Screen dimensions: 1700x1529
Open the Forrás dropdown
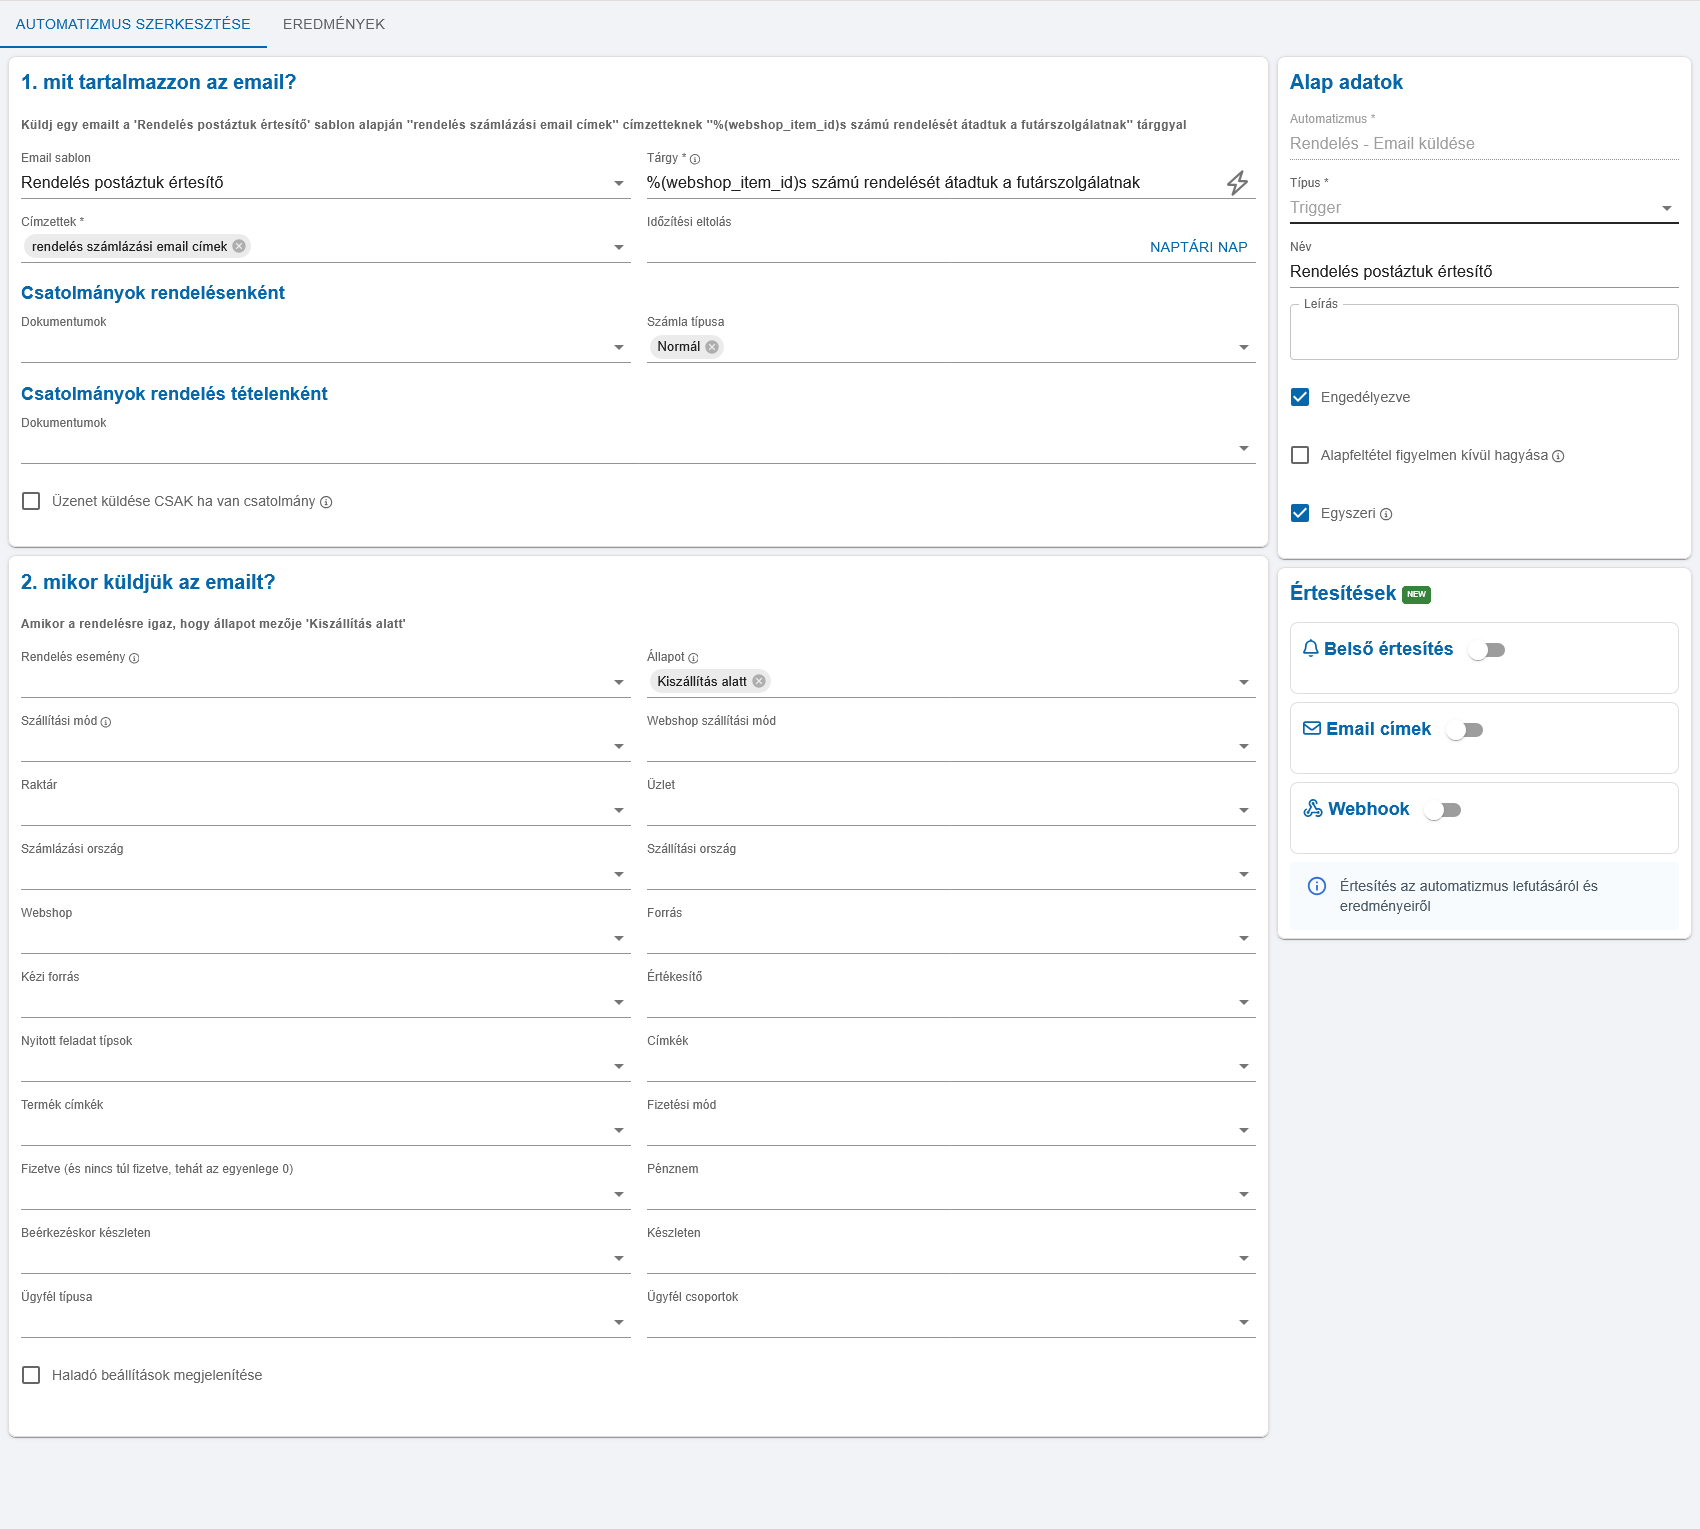click(951, 938)
